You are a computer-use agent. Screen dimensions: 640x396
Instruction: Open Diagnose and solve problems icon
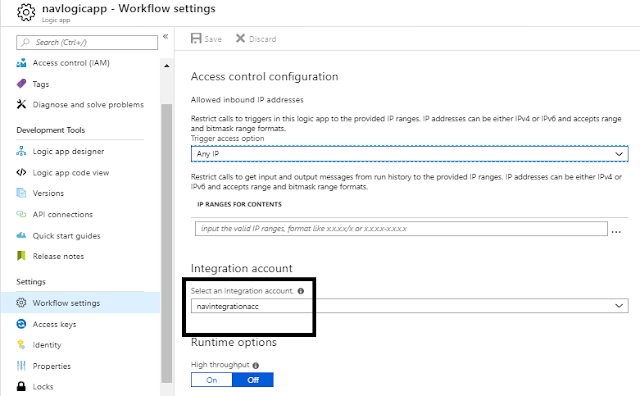21,104
